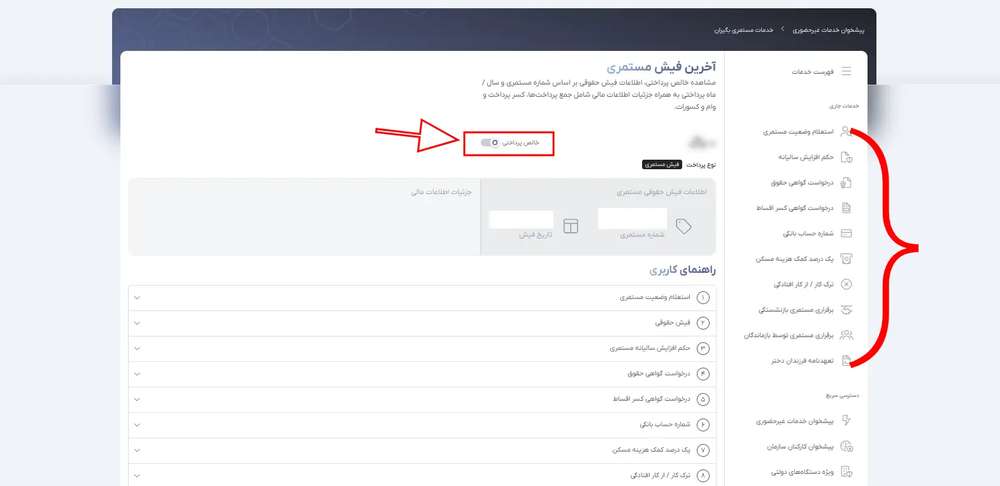
Task: Open پیشخوان خدمات غیرحضوری quick access link
Action: pyautogui.click(x=795, y=421)
